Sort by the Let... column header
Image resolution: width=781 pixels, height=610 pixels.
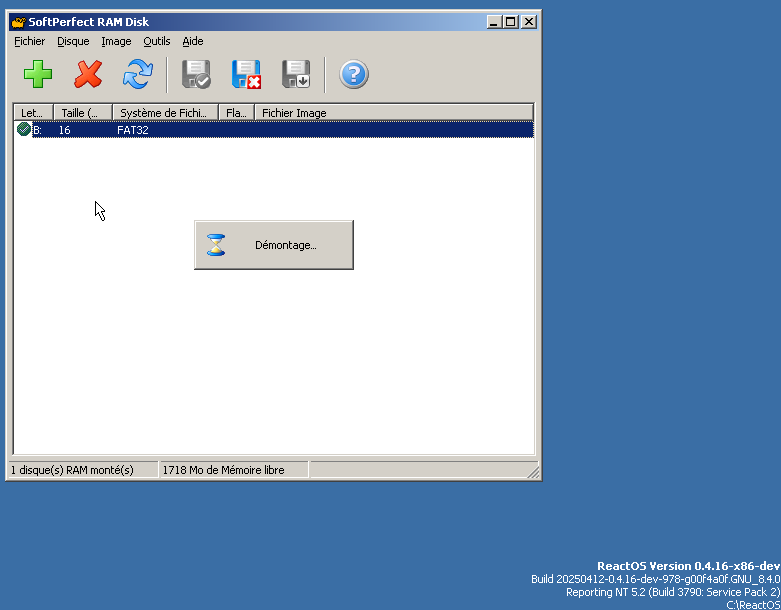[33, 113]
